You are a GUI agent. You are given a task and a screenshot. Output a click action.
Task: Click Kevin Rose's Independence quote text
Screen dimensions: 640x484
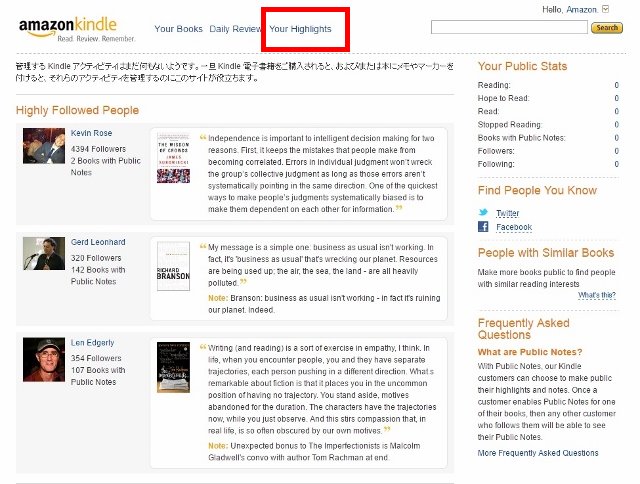321,173
